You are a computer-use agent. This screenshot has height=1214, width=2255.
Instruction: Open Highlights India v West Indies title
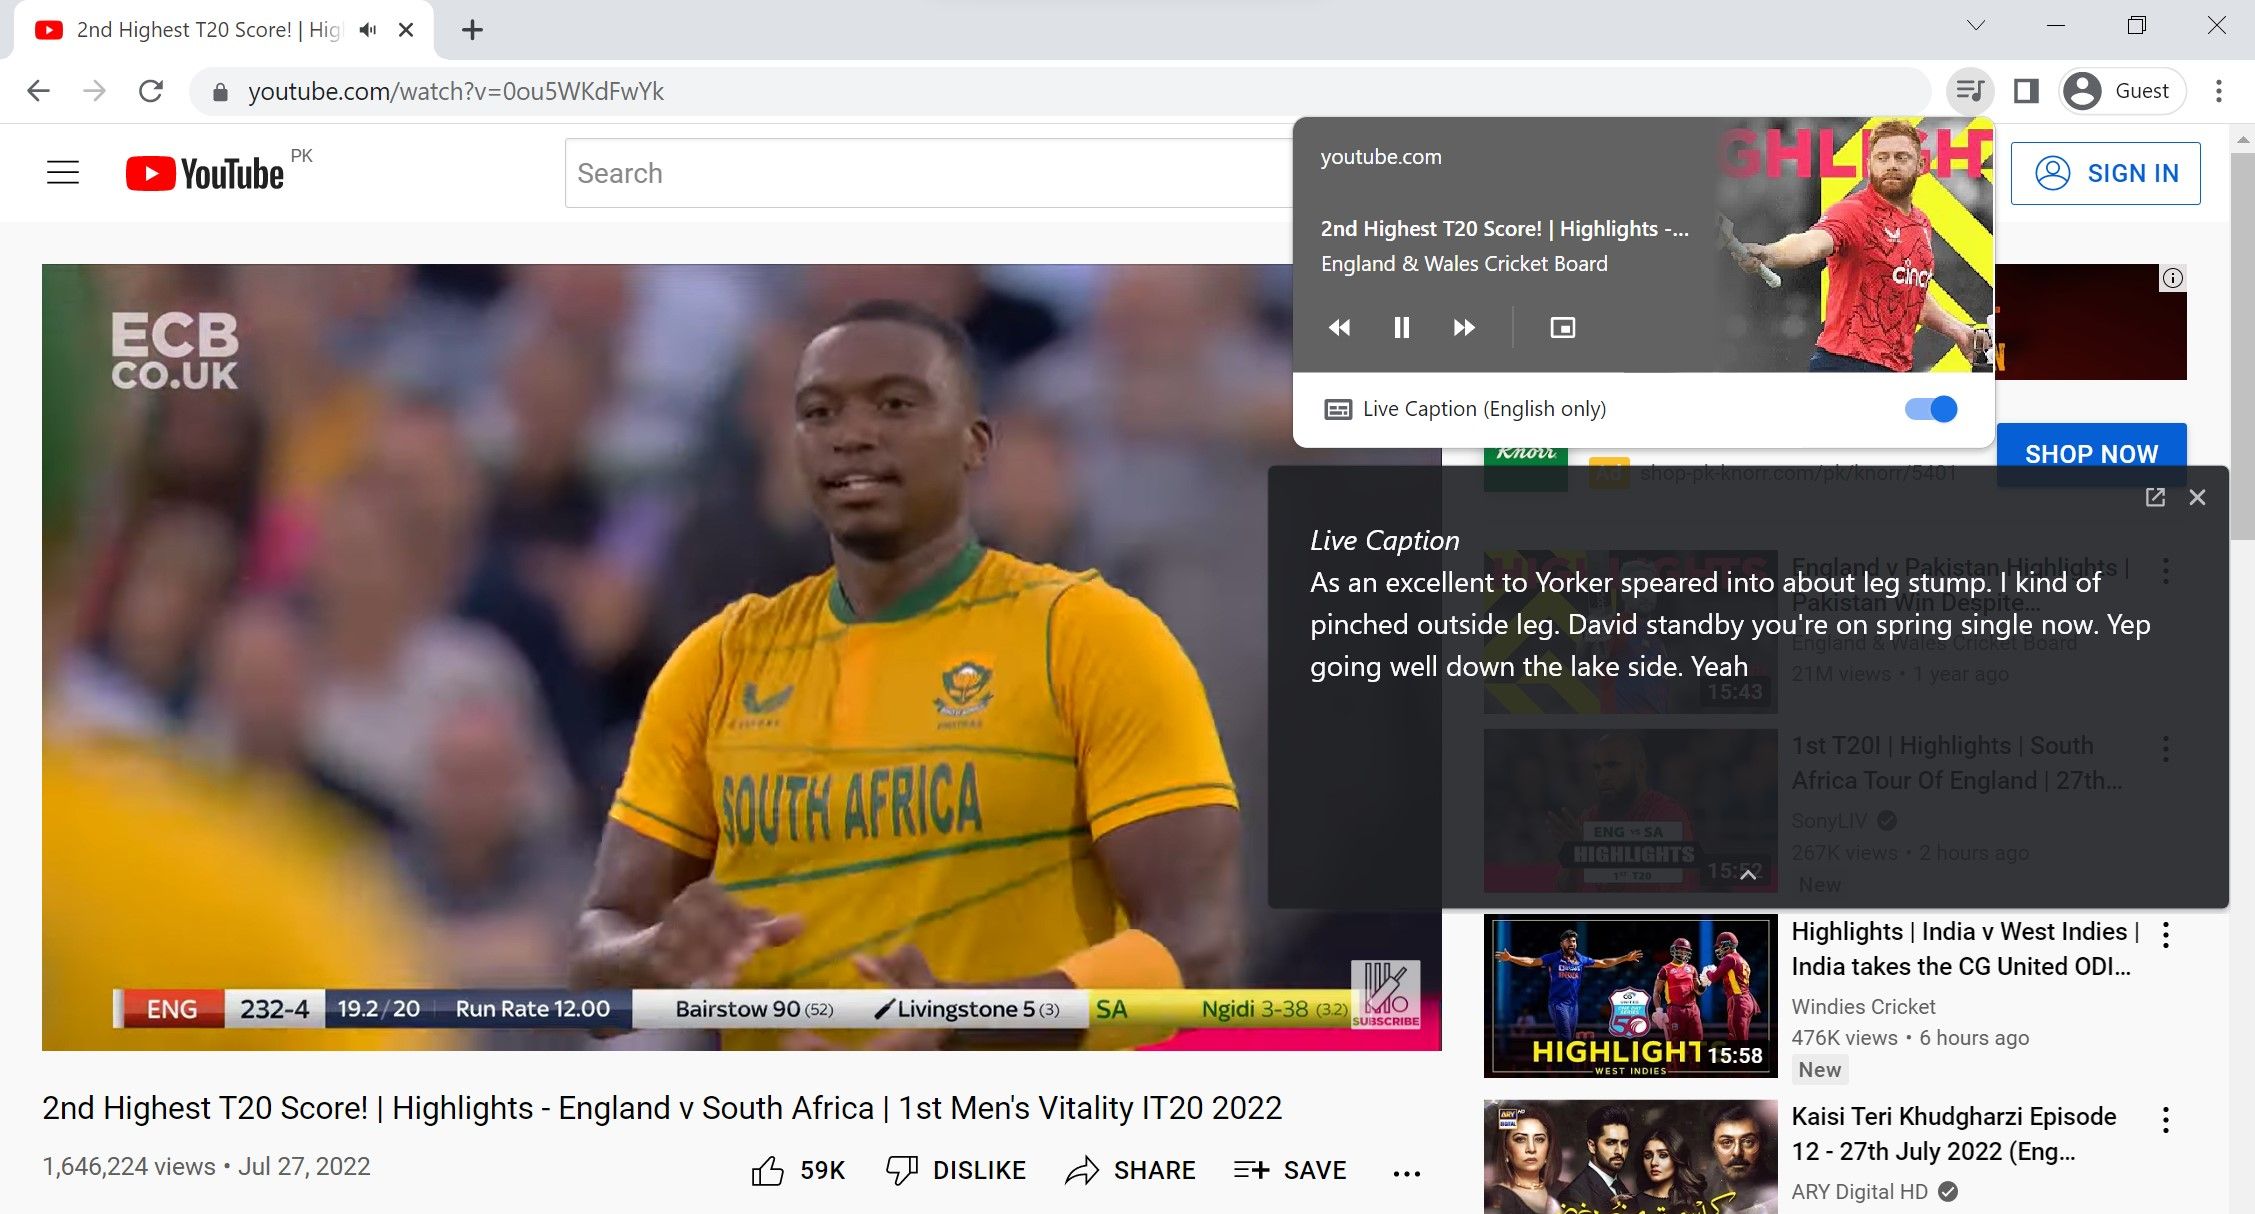click(x=1964, y=949)
